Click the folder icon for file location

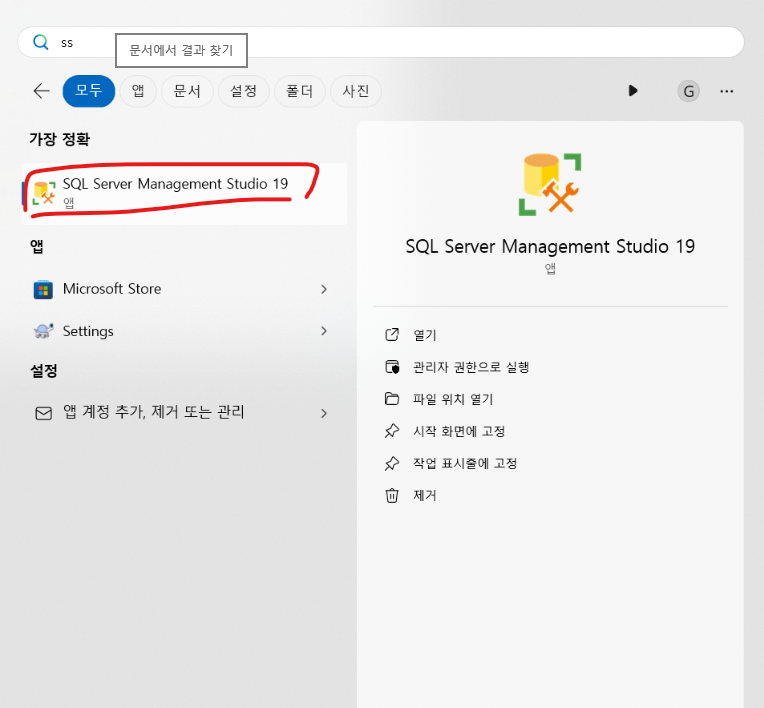(392, 399)
